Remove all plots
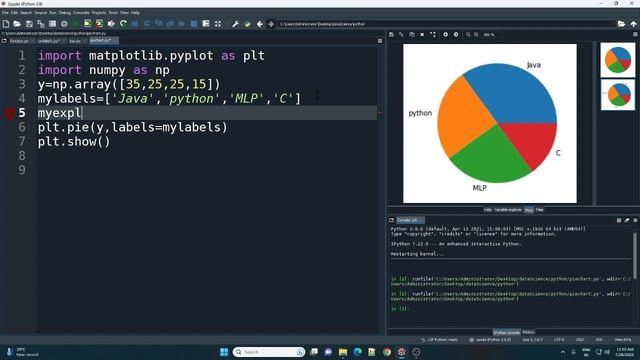This screenshot has width=640, height=360. coord(433,35)
